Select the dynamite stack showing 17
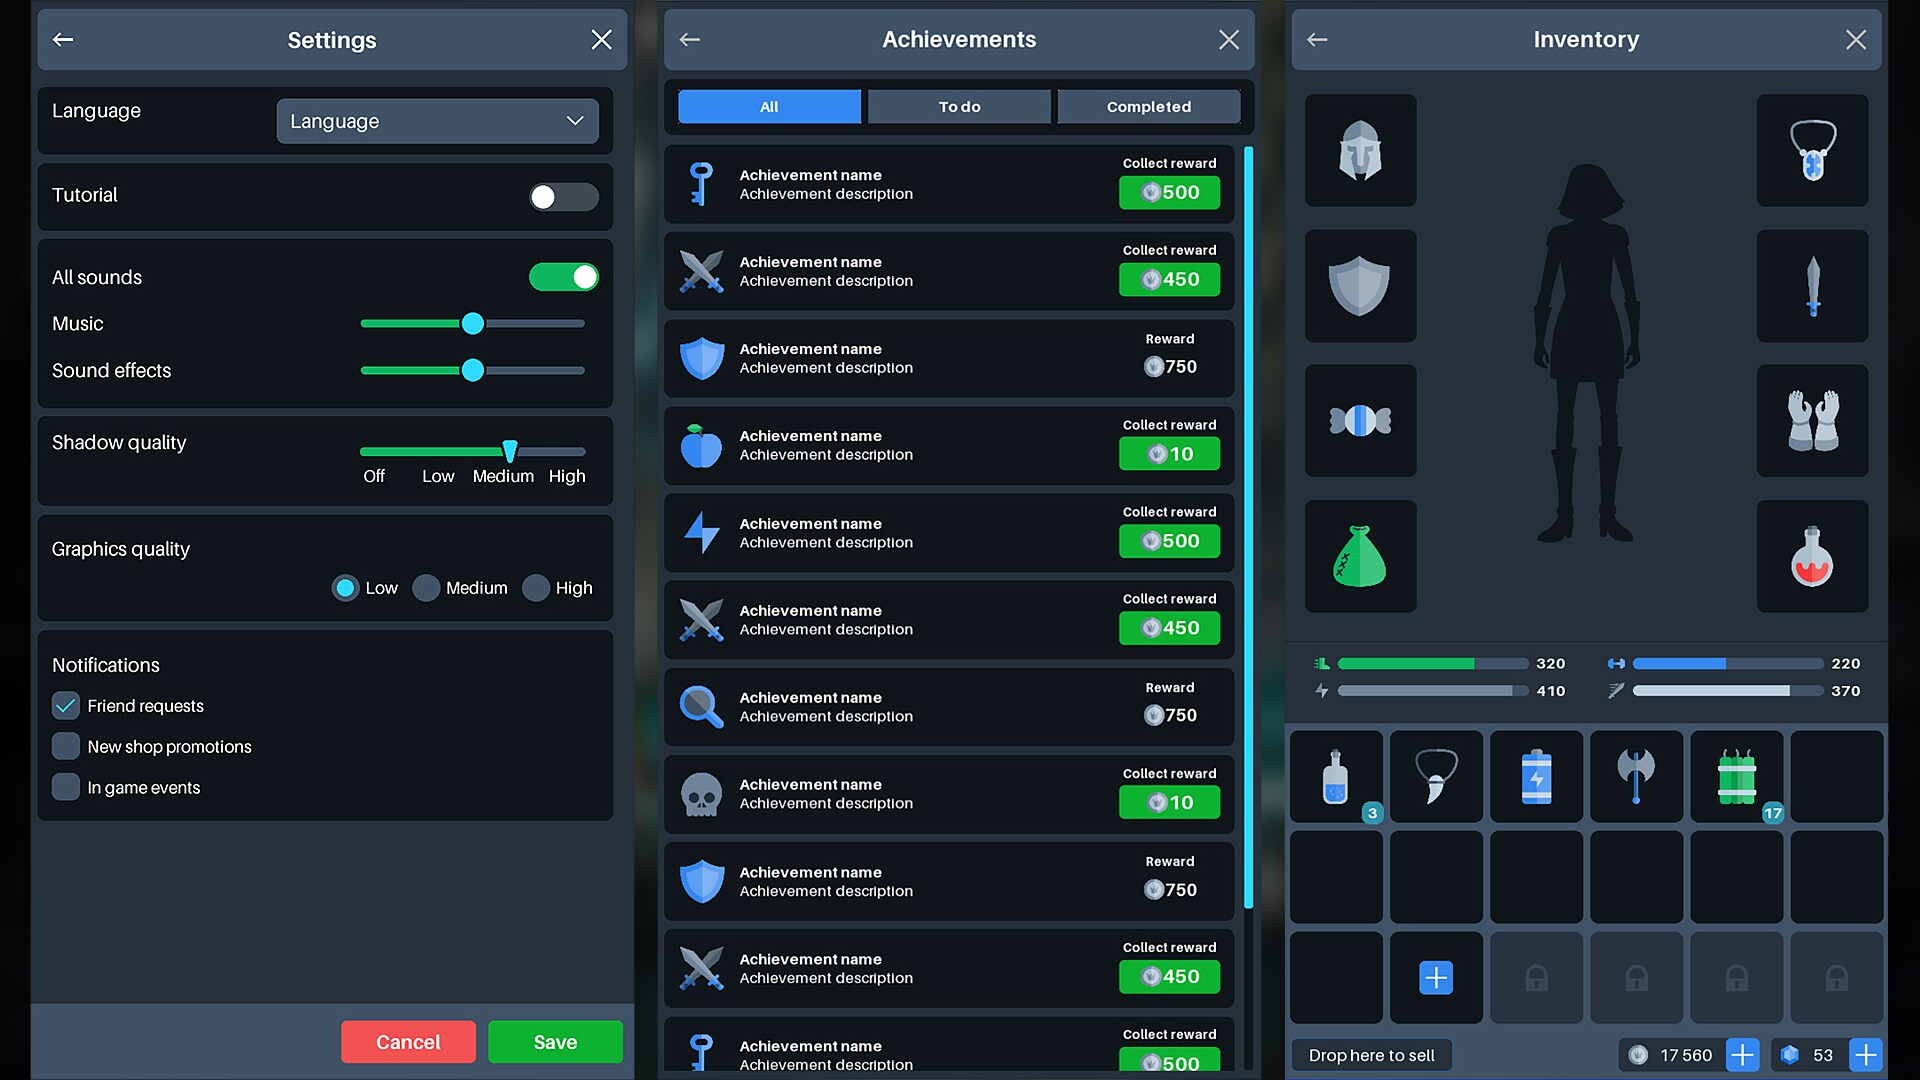Screen dimensions: 1920x1080 1737,776
